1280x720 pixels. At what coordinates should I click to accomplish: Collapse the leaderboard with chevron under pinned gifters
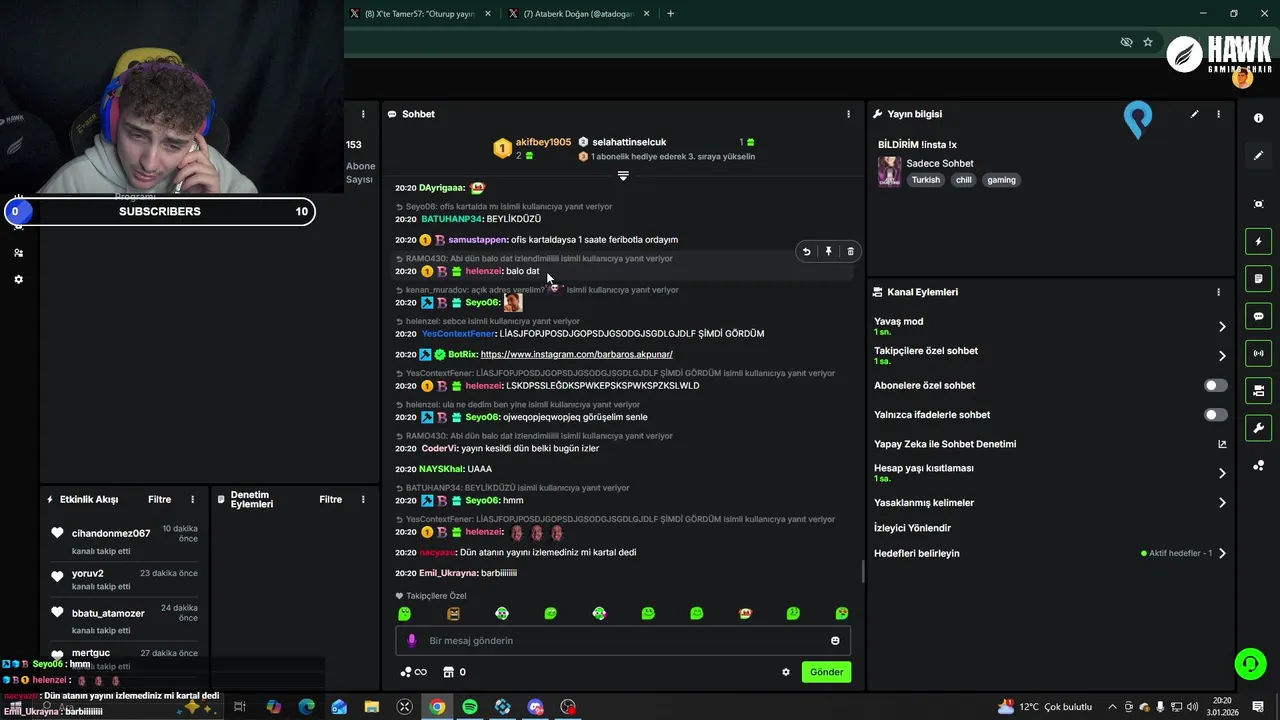(623, 176)
